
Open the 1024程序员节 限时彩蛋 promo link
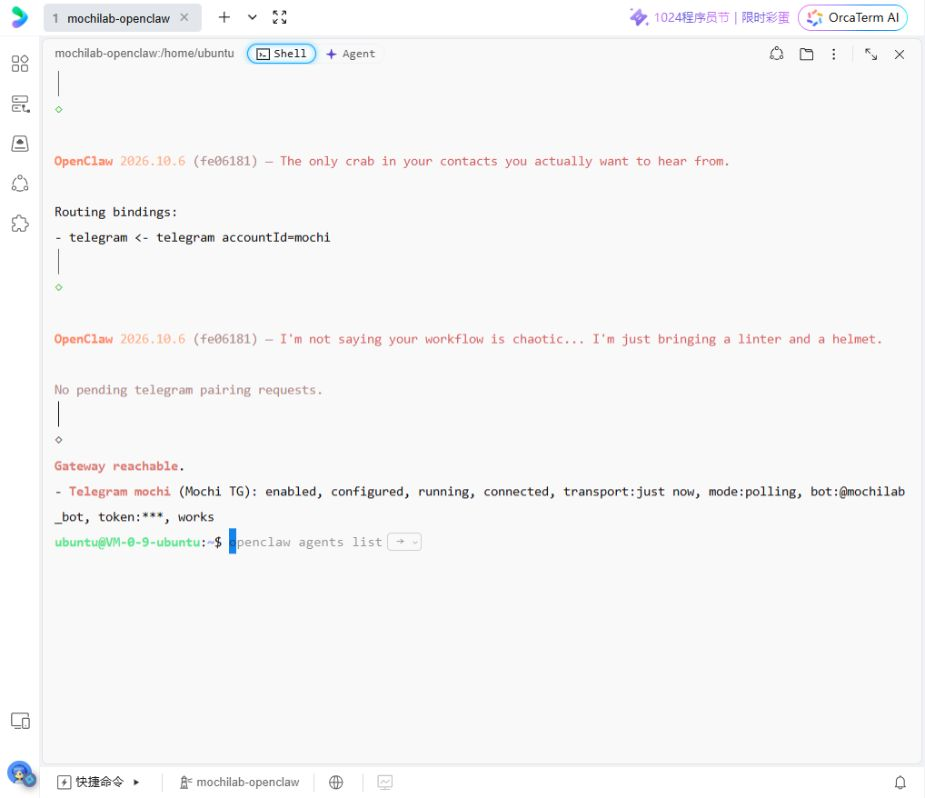click(709, 18)
